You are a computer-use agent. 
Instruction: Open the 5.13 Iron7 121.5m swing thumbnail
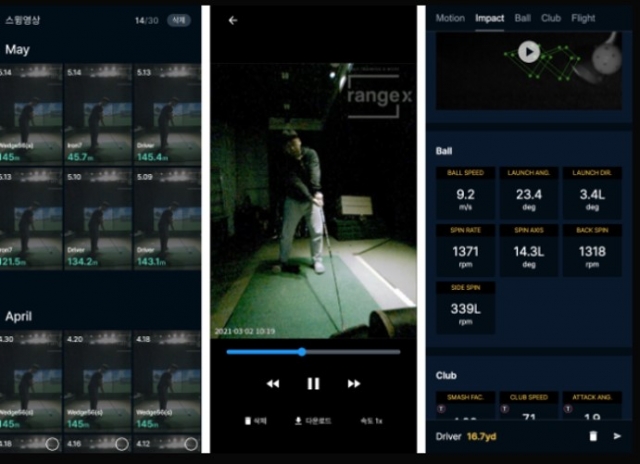click(31, 219)
